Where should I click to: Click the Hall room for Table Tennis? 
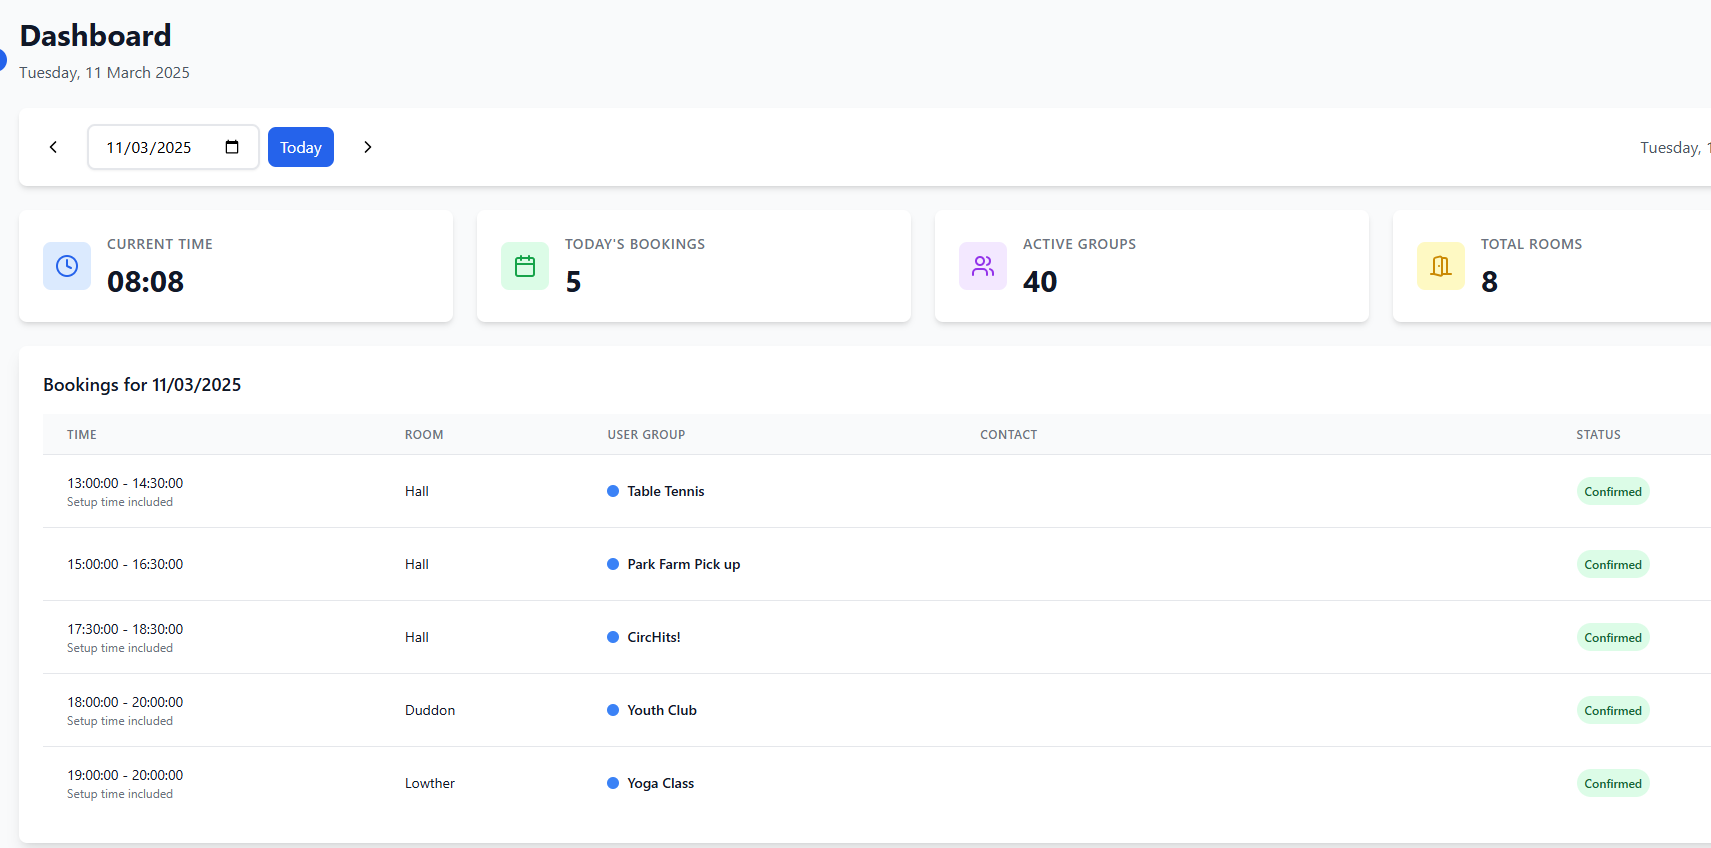click(417, 491)
